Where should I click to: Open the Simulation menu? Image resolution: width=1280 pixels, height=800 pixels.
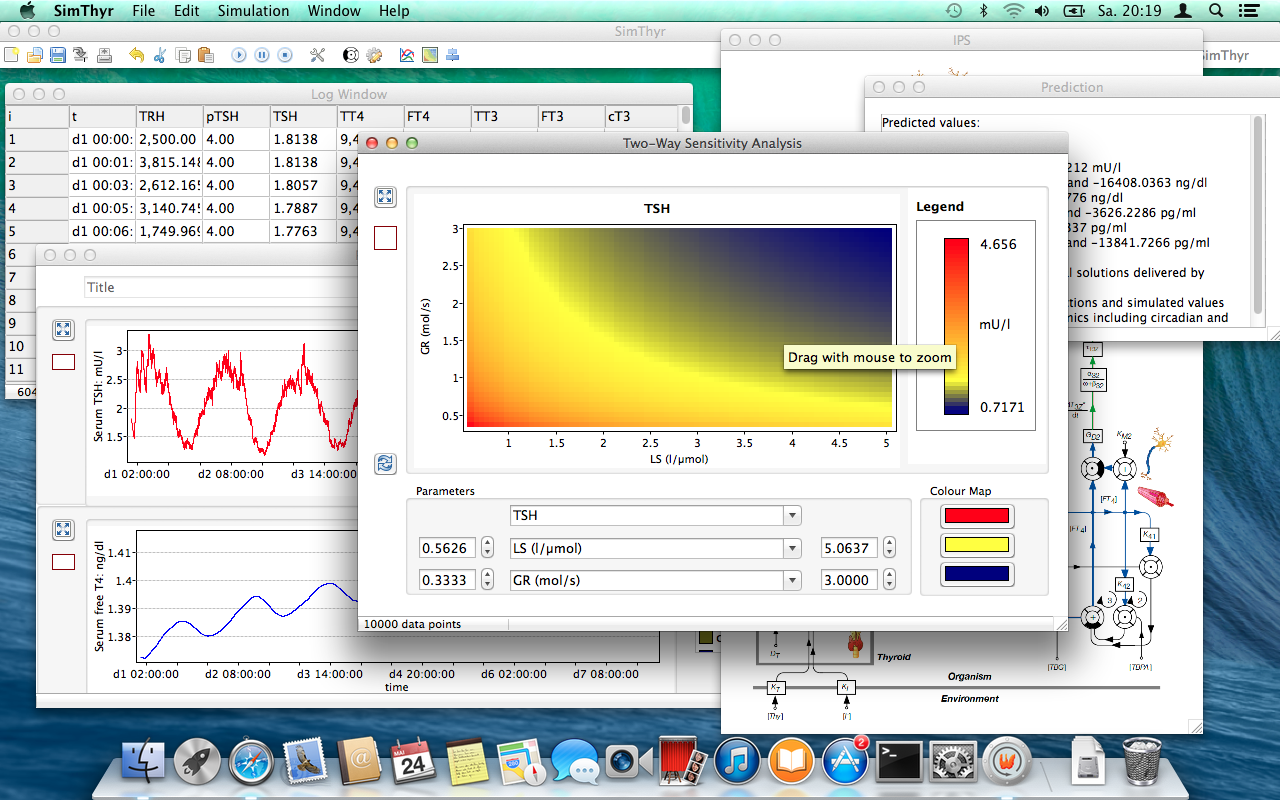[x=253, y=11]
